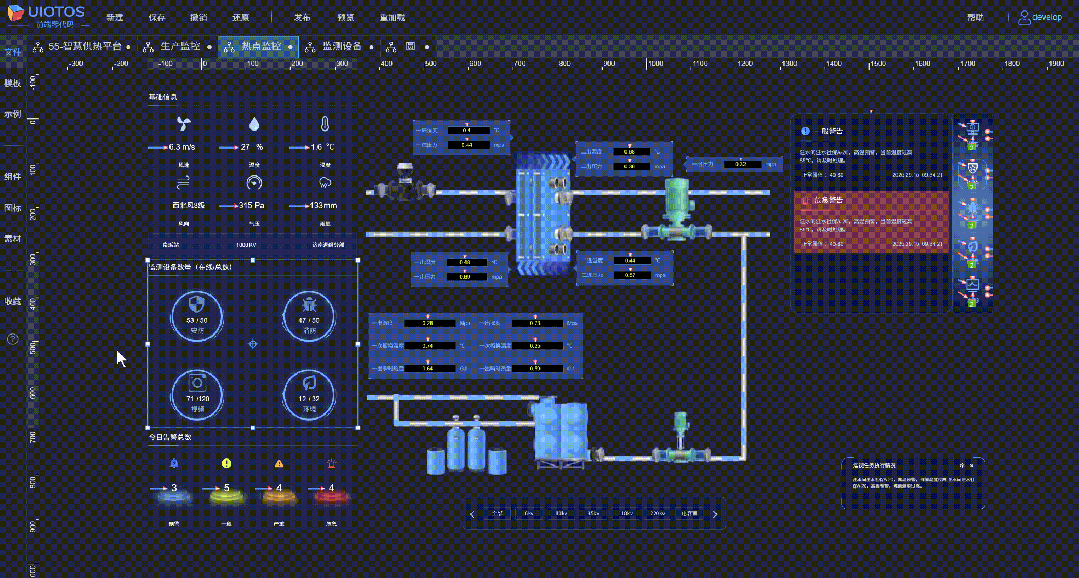The width and height of the screenshot is (1079, 578).
Task: Select the 6.3 m/s wind speed value
Action: pyautogui.click(x=184, y=147)
